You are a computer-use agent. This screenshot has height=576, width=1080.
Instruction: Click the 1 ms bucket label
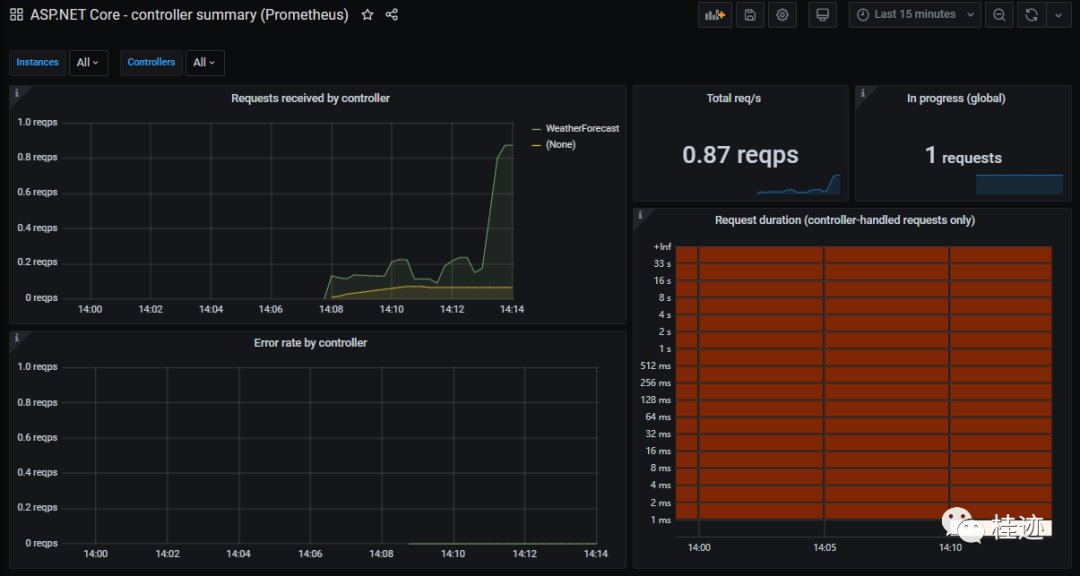[661, 520]
